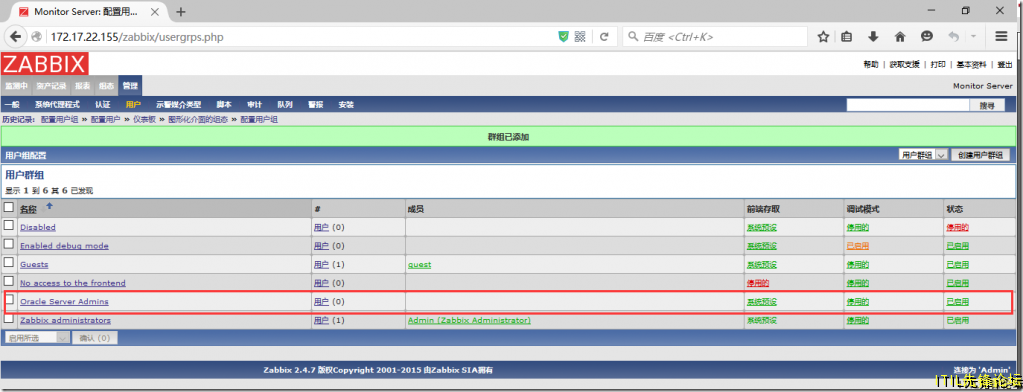1023x392 pixels.
Task: Click the browser back arrow button
Action: click(x=16, y=37)
